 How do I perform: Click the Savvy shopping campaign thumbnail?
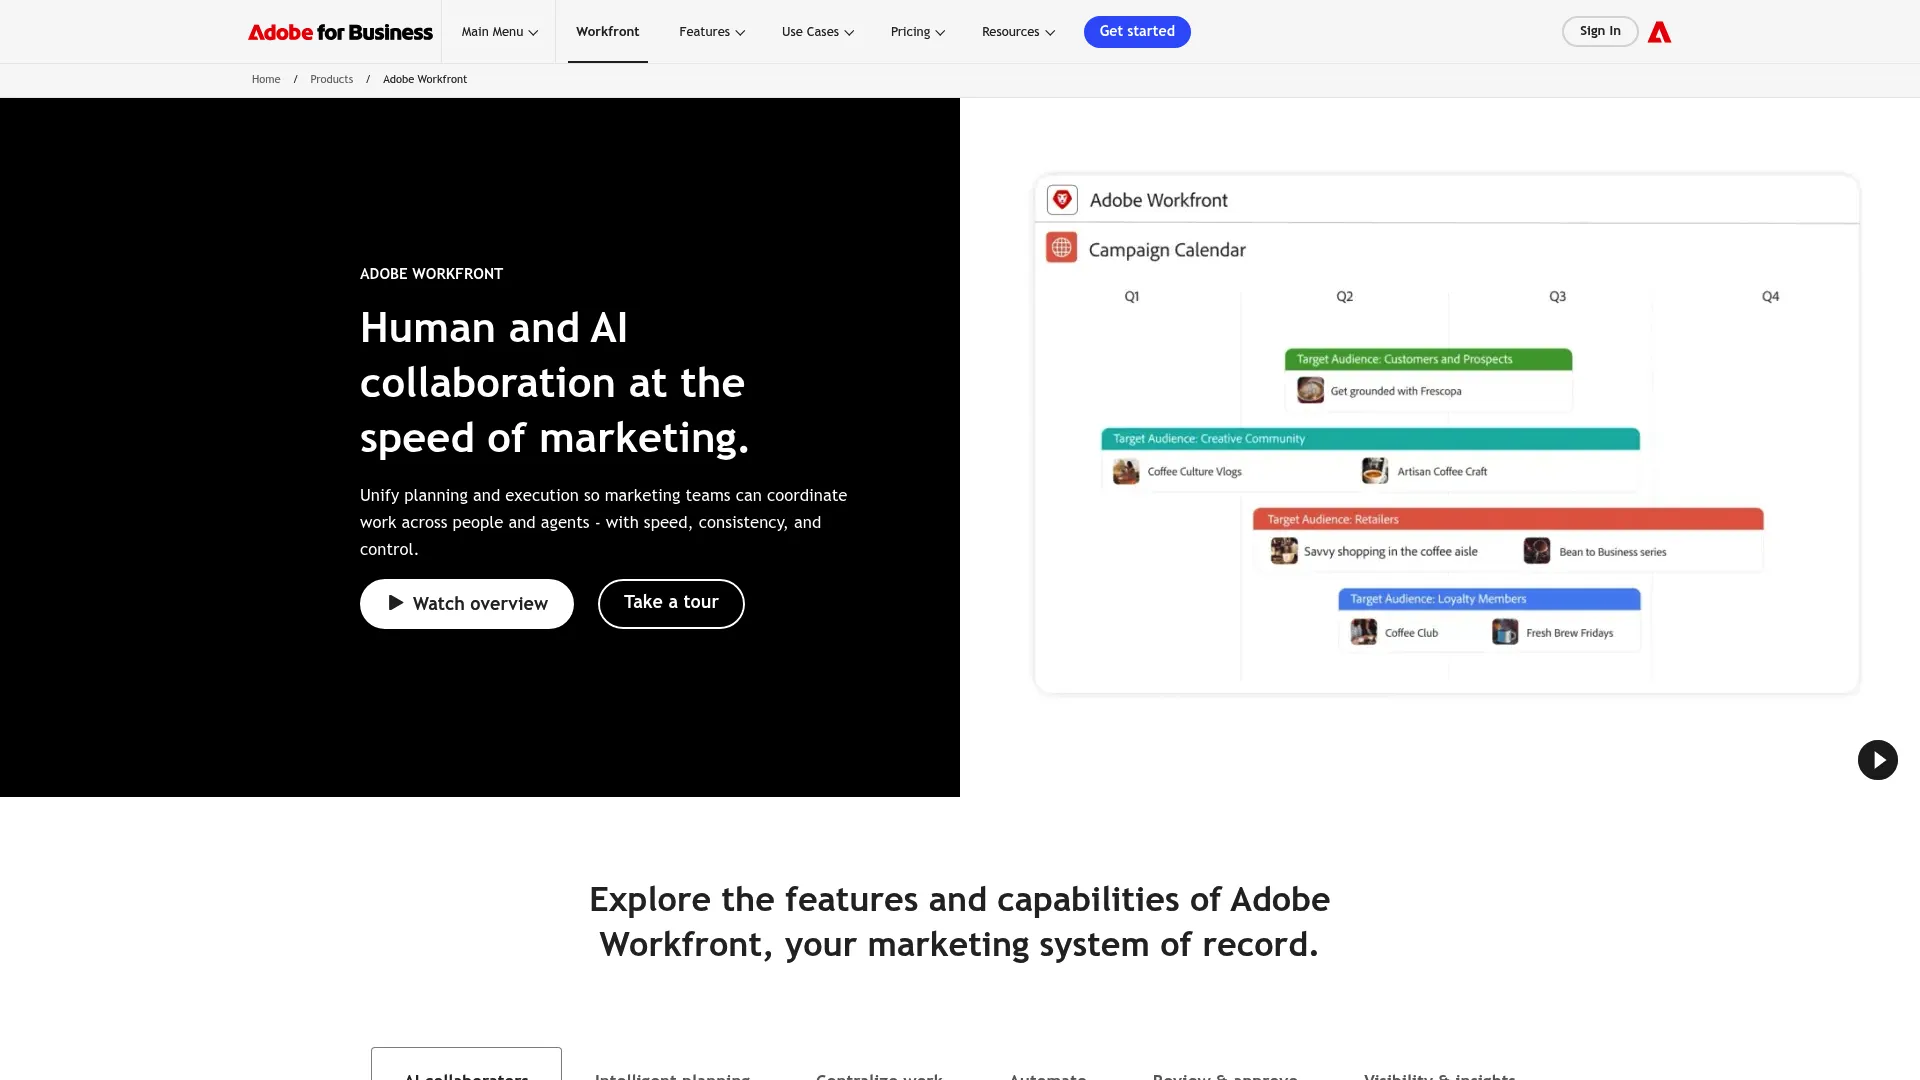[1283, 551]
